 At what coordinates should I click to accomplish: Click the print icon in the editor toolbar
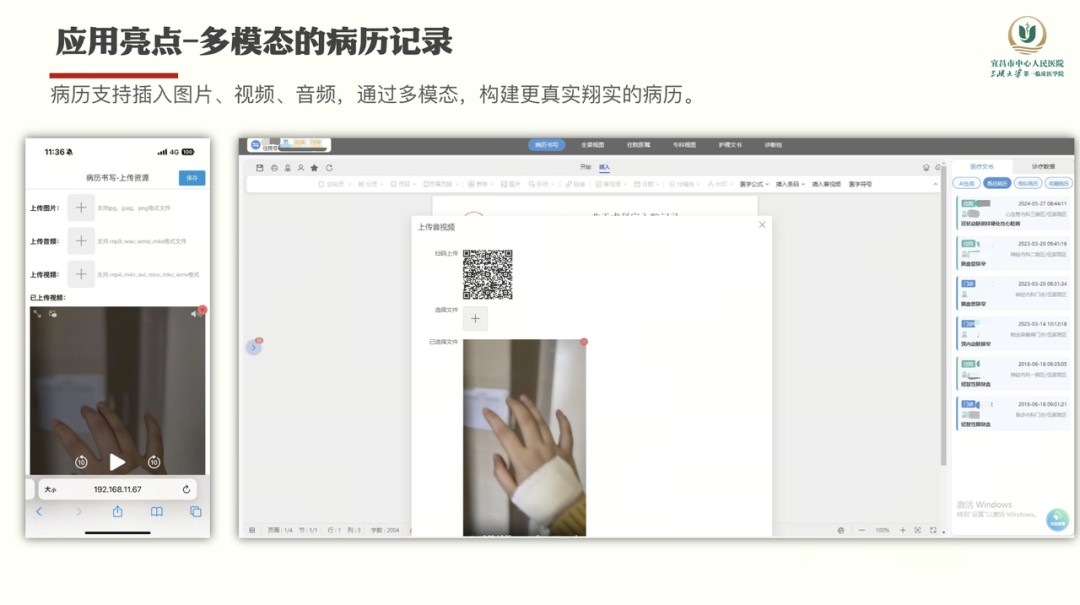[274, 167]
